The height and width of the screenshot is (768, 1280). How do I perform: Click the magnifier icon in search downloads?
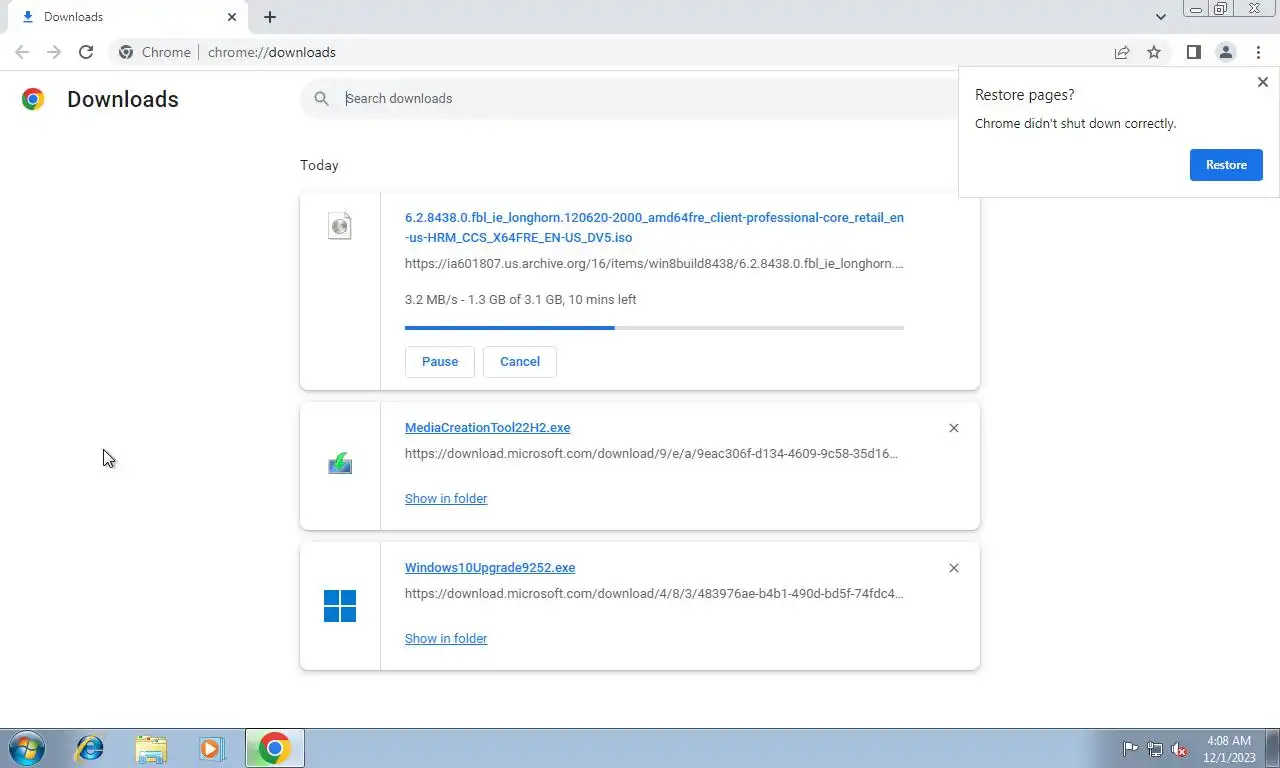pyautogui.click(x=321, y=98)
